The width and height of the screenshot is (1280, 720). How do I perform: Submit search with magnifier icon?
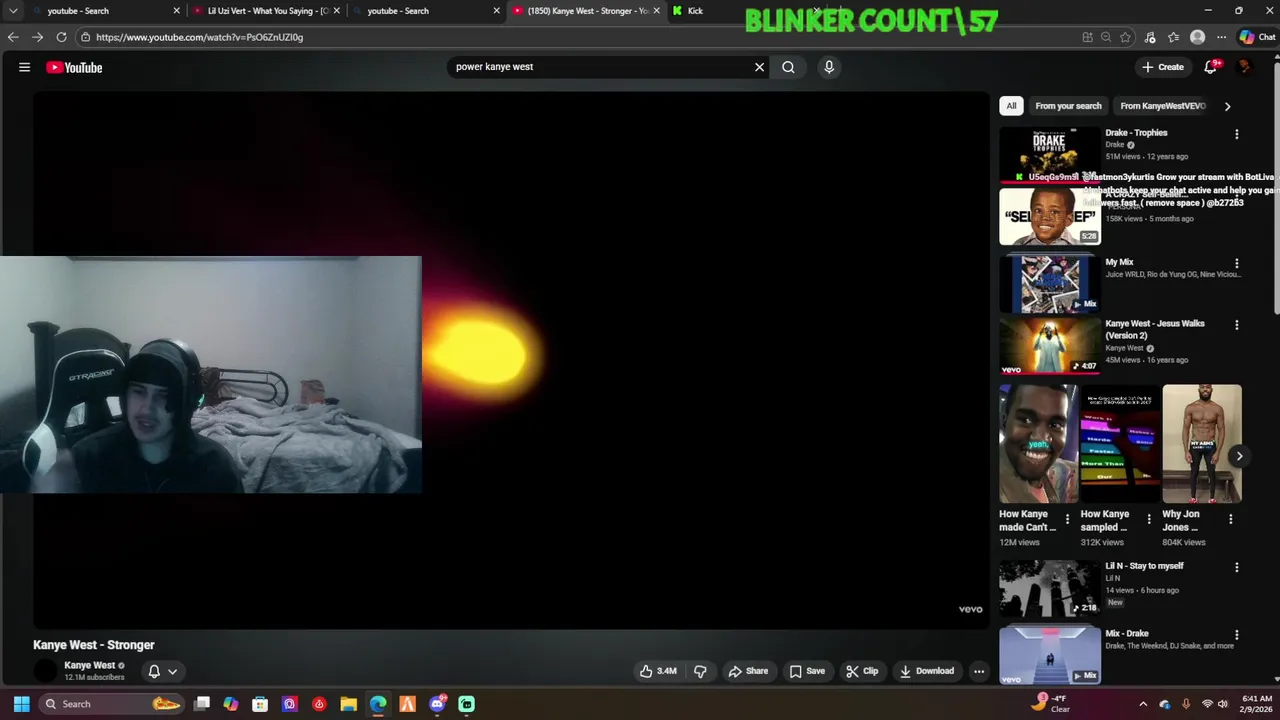pos(788,67)
